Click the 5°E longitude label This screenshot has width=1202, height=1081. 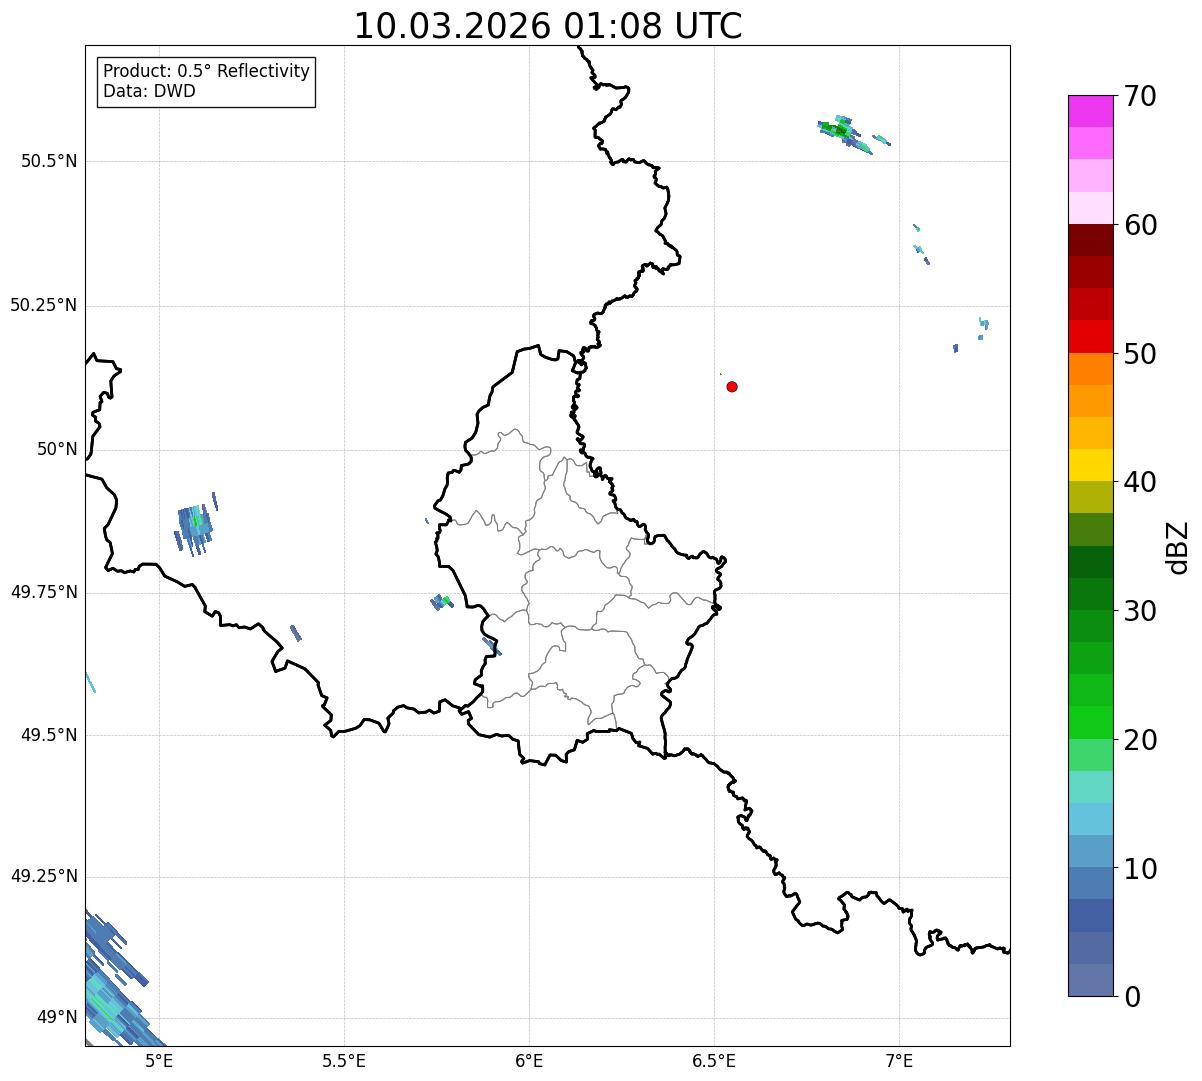(159, 1060)
